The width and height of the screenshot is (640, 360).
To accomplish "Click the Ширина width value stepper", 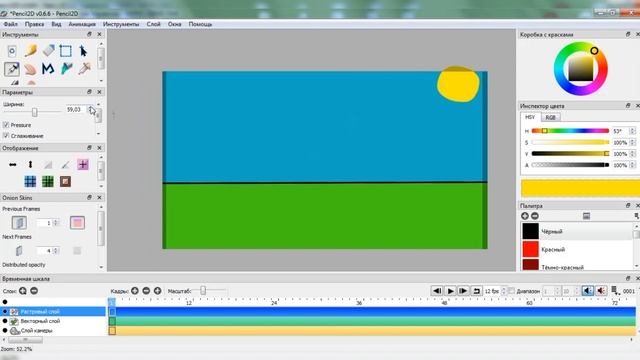I will 91,109.
